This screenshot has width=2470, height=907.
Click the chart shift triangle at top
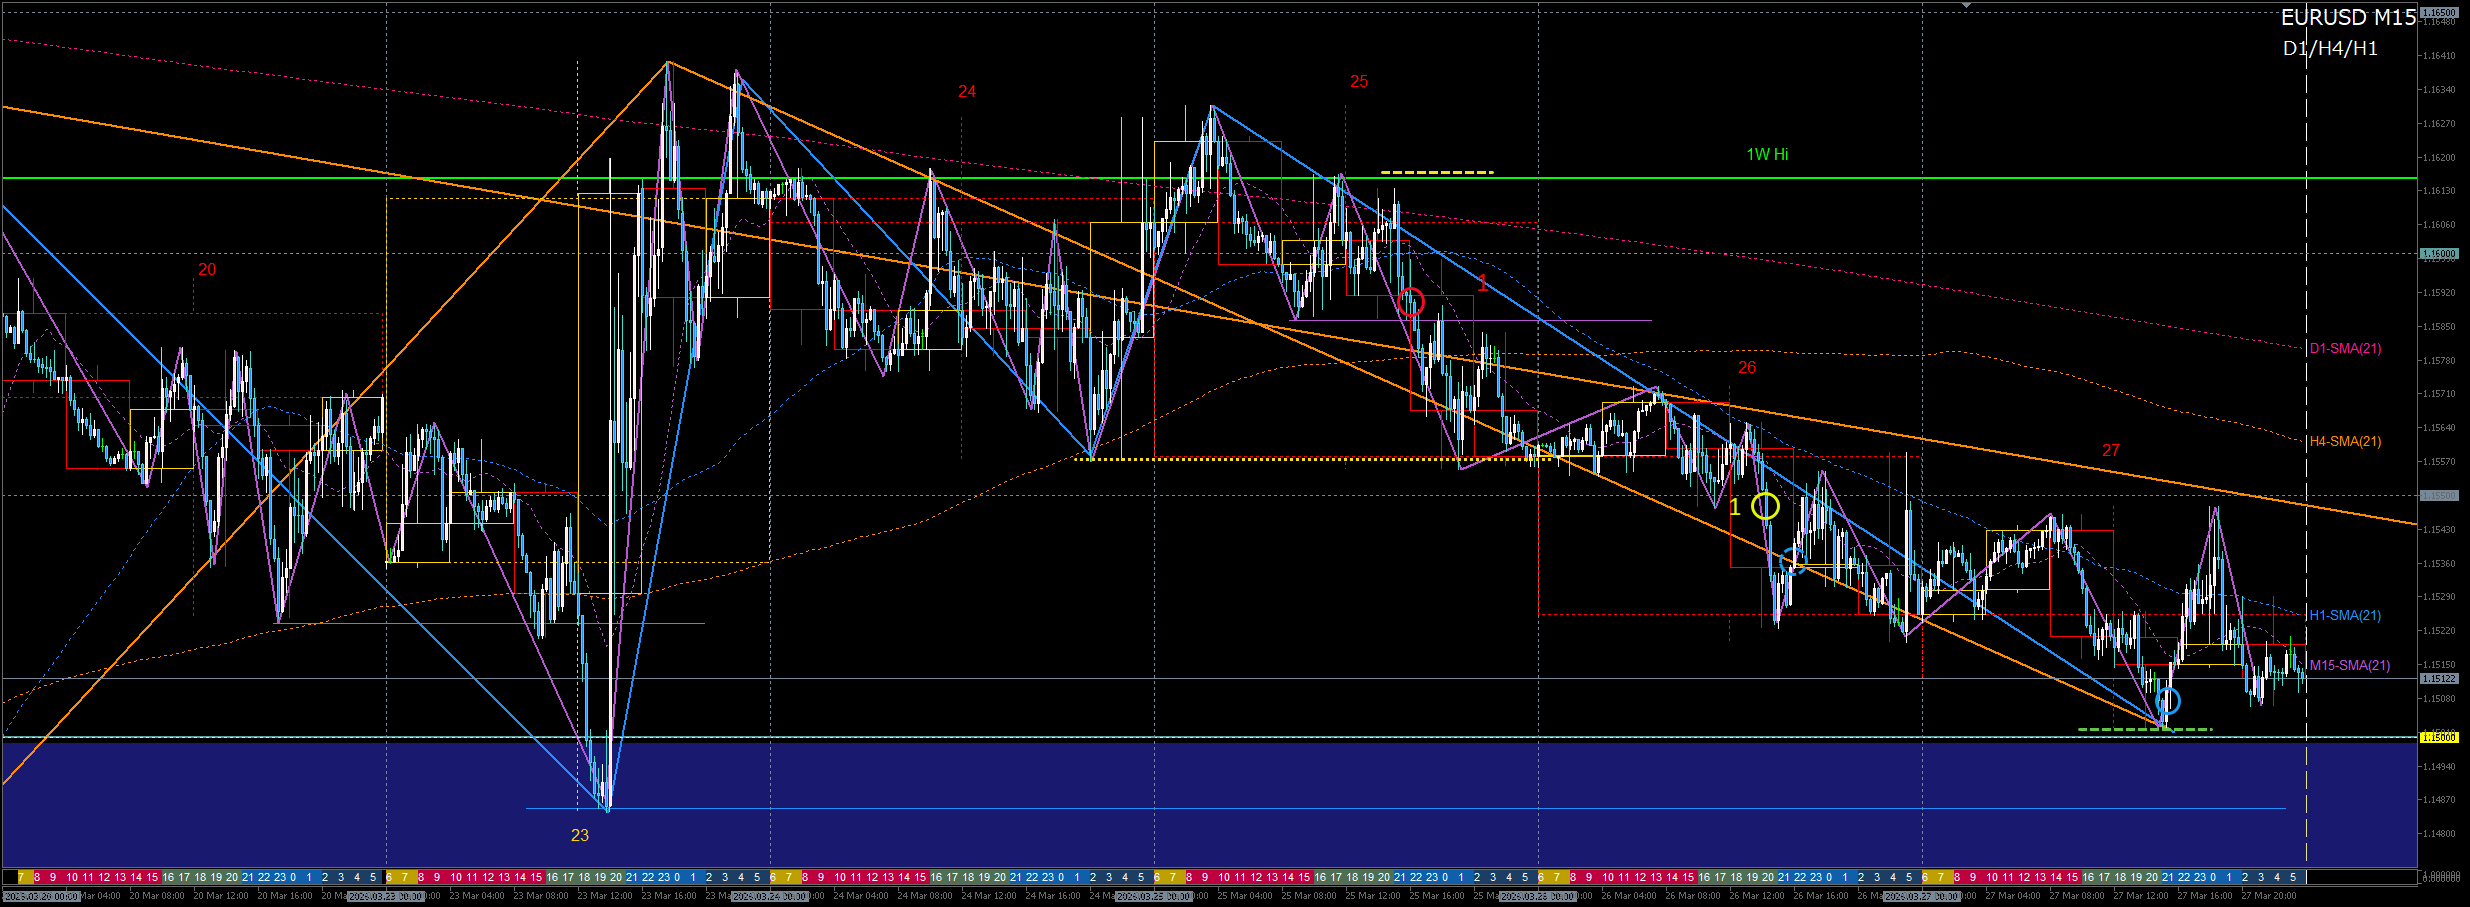(1966, 5)
